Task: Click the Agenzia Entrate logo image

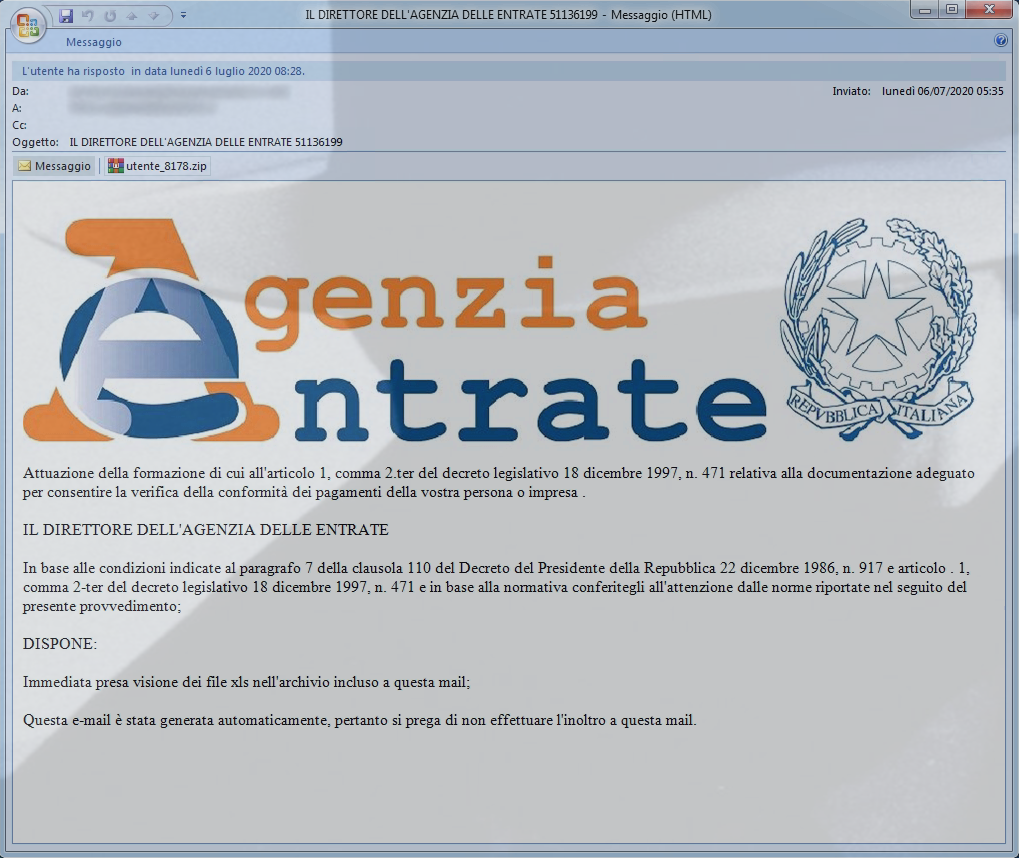Action: tap(394, 330)
